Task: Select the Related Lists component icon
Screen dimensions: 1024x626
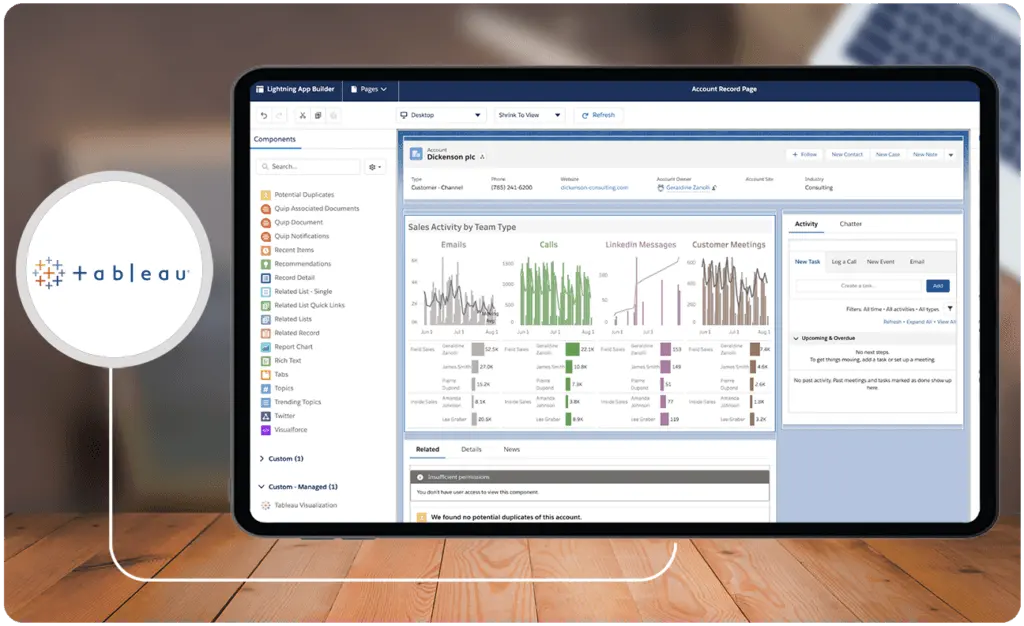Action: click(266, 319)
